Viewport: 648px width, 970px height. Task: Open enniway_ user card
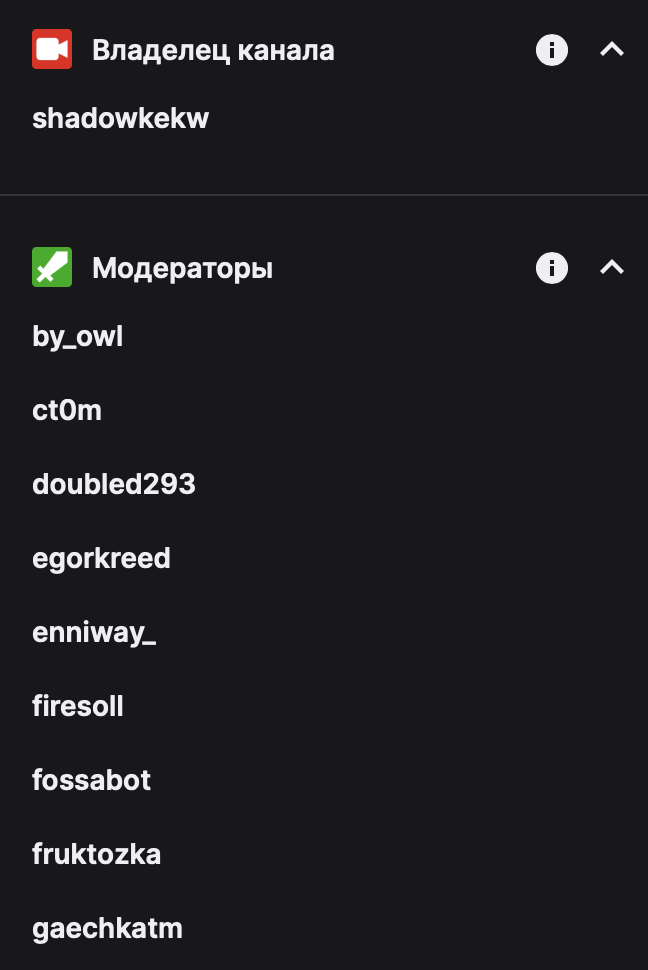pos(93,633)
